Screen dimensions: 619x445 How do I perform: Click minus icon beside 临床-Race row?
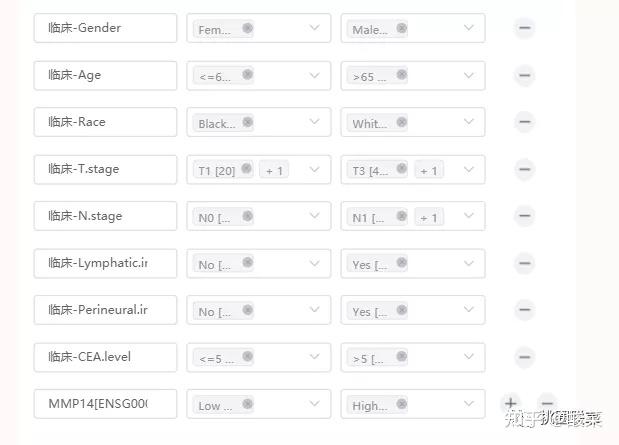click(524, 122)
